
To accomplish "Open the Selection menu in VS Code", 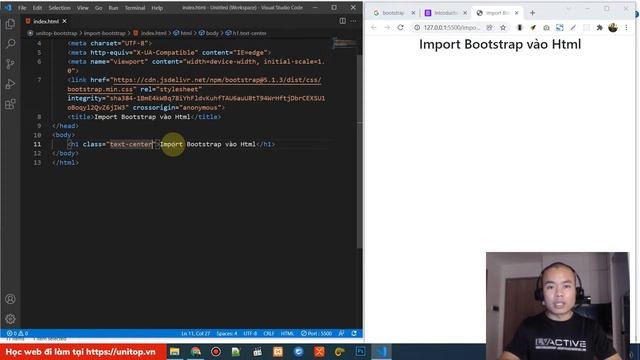I will click(60, 8).
